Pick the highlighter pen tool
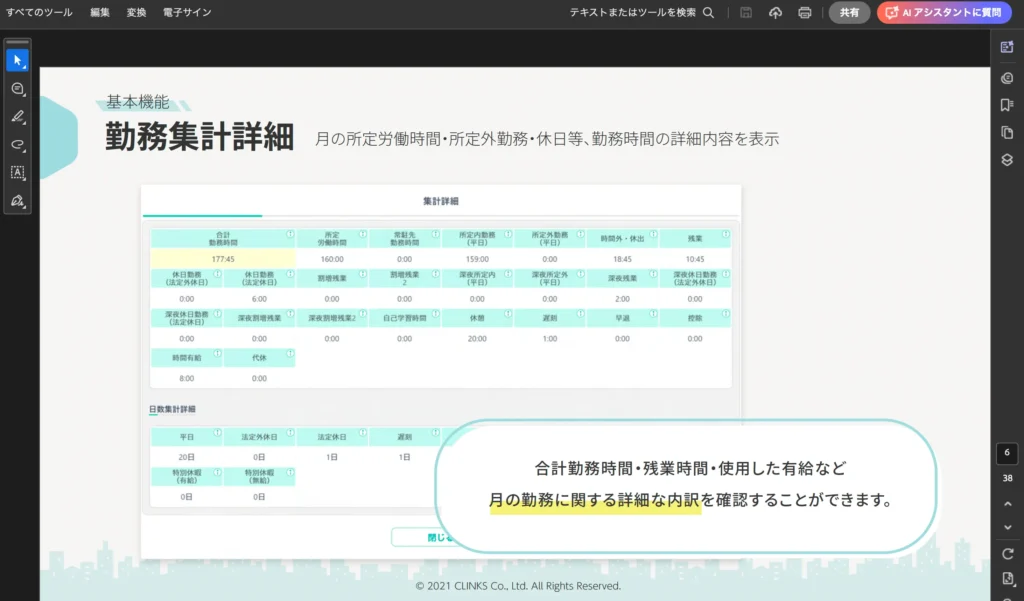This screenshot has width=1024, height=601. pyautogui.click(x=17, y=117)
